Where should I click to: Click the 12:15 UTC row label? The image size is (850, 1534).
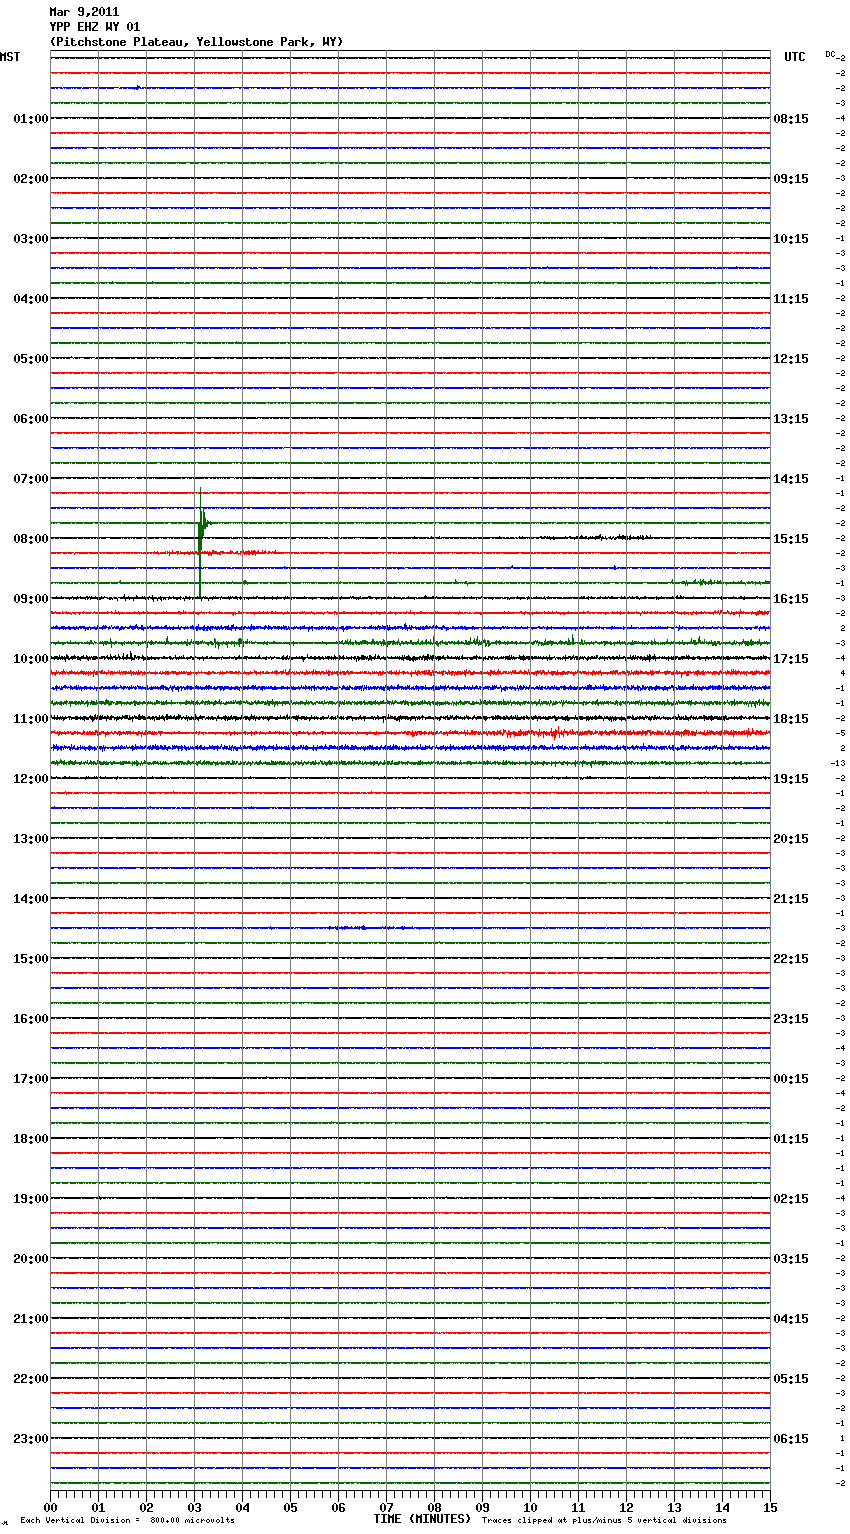(x=791, y=359)
